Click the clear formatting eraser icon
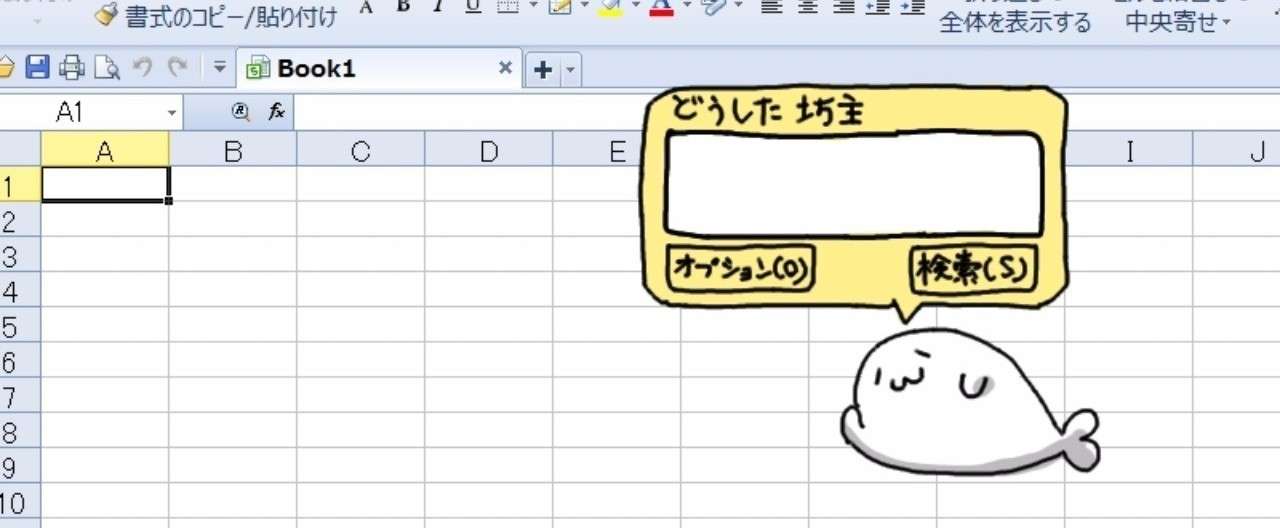1280x528 pixels. (714, 7)
